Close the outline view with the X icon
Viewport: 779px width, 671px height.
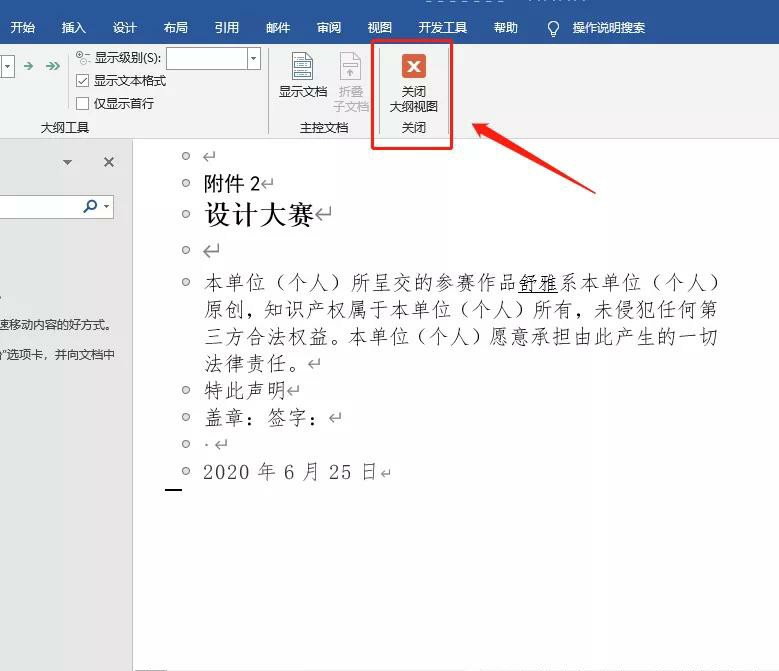tap(413, 66)
